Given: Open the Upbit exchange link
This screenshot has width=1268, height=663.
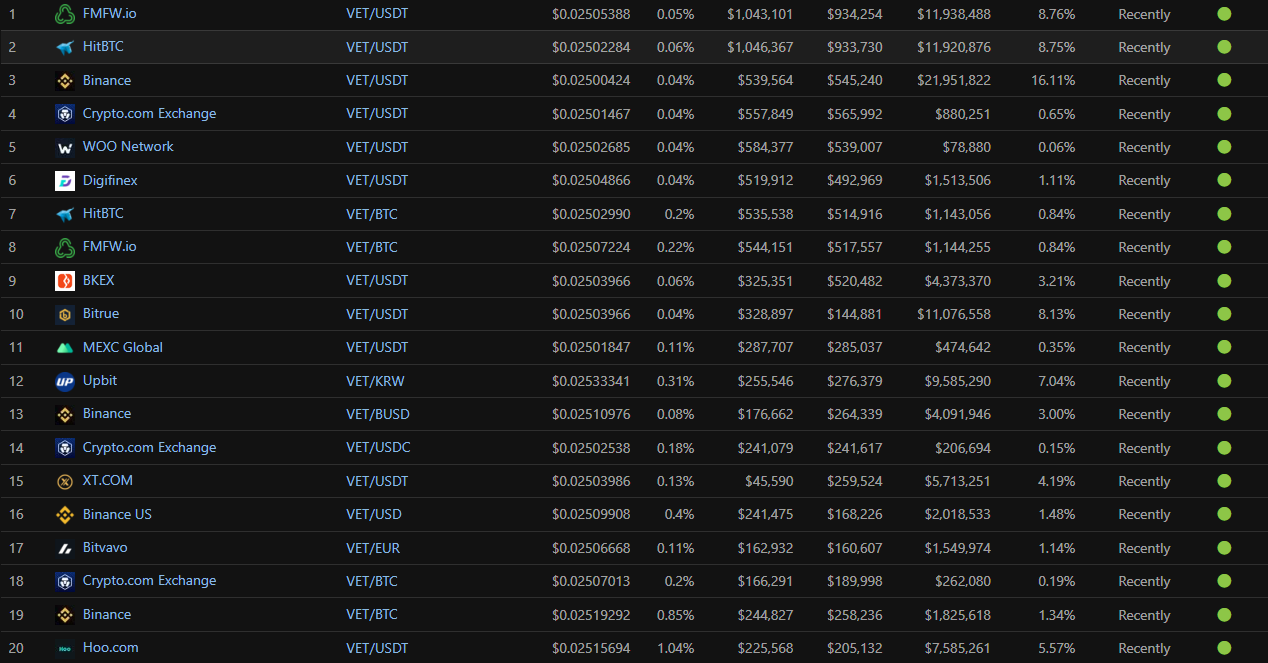Looking at the screenshot, I should pos(100,381).
